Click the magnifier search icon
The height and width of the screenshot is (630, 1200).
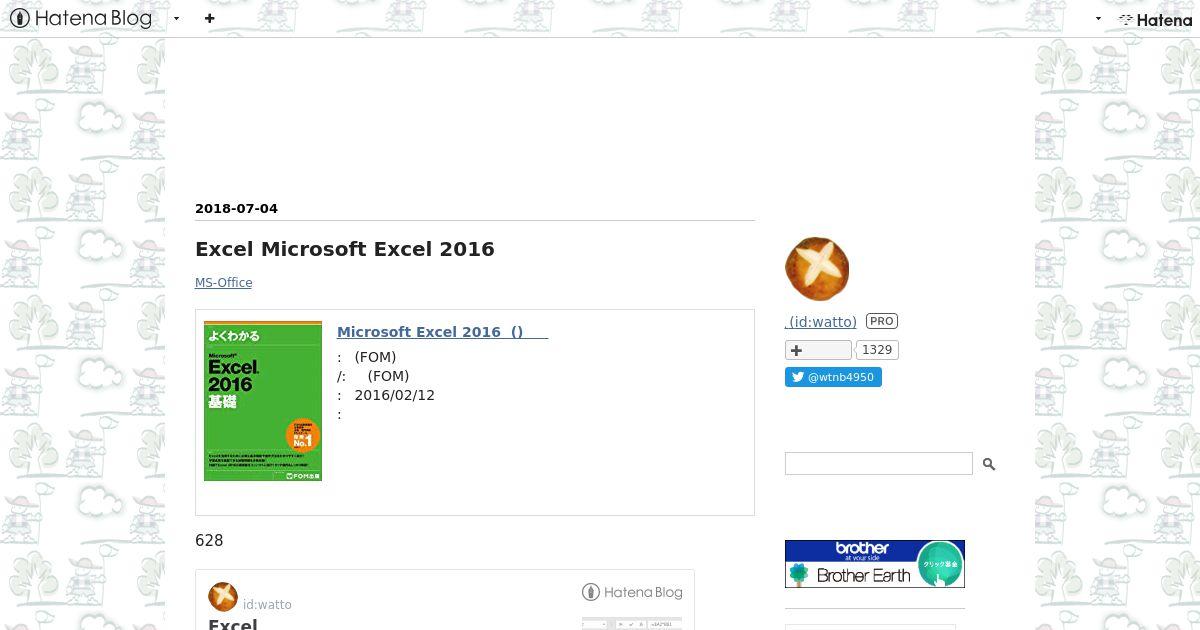(x=989, y=464)
